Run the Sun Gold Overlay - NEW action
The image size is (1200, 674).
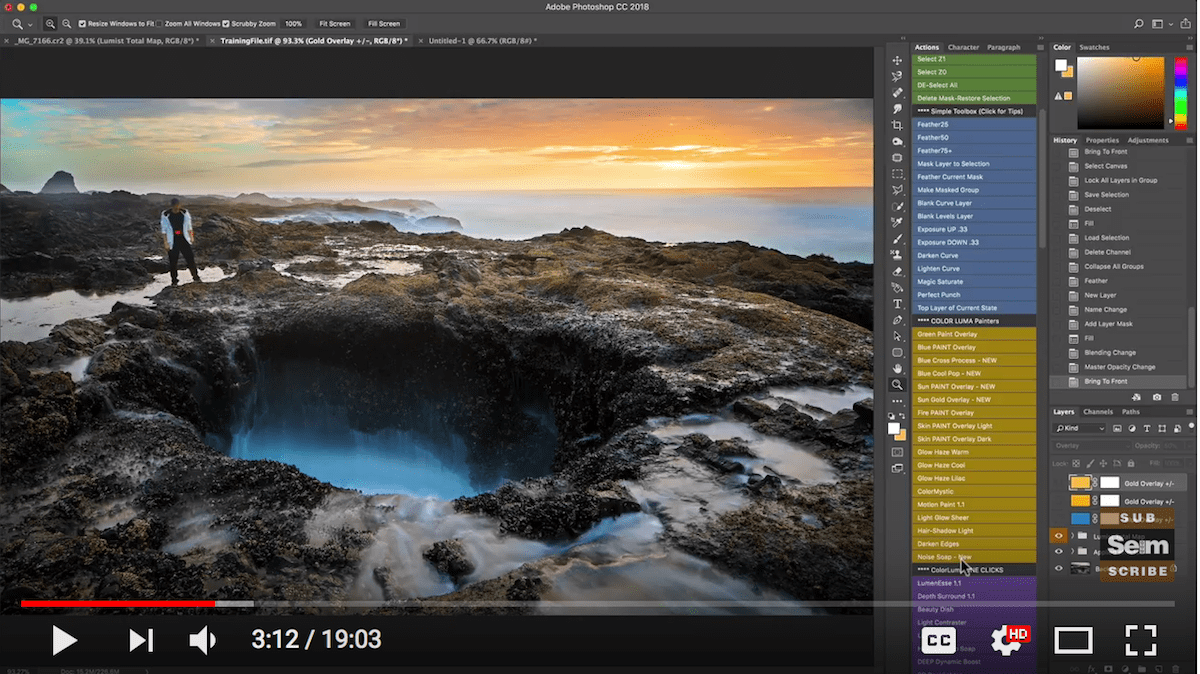point(954,400)
